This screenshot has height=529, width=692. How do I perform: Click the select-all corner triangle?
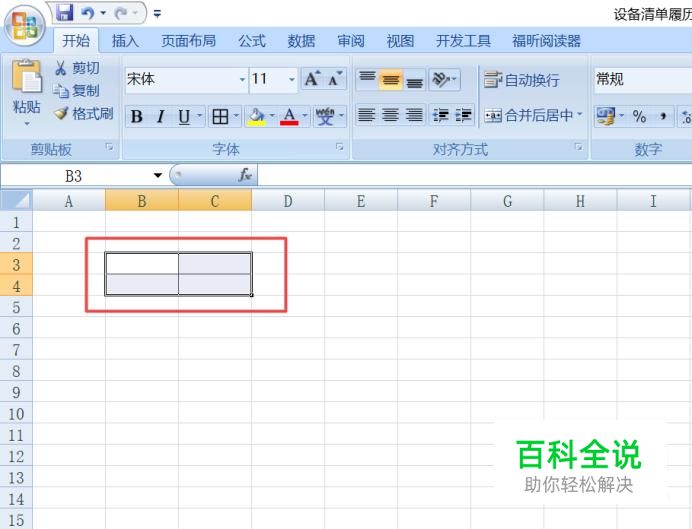[x=17, y=200]
